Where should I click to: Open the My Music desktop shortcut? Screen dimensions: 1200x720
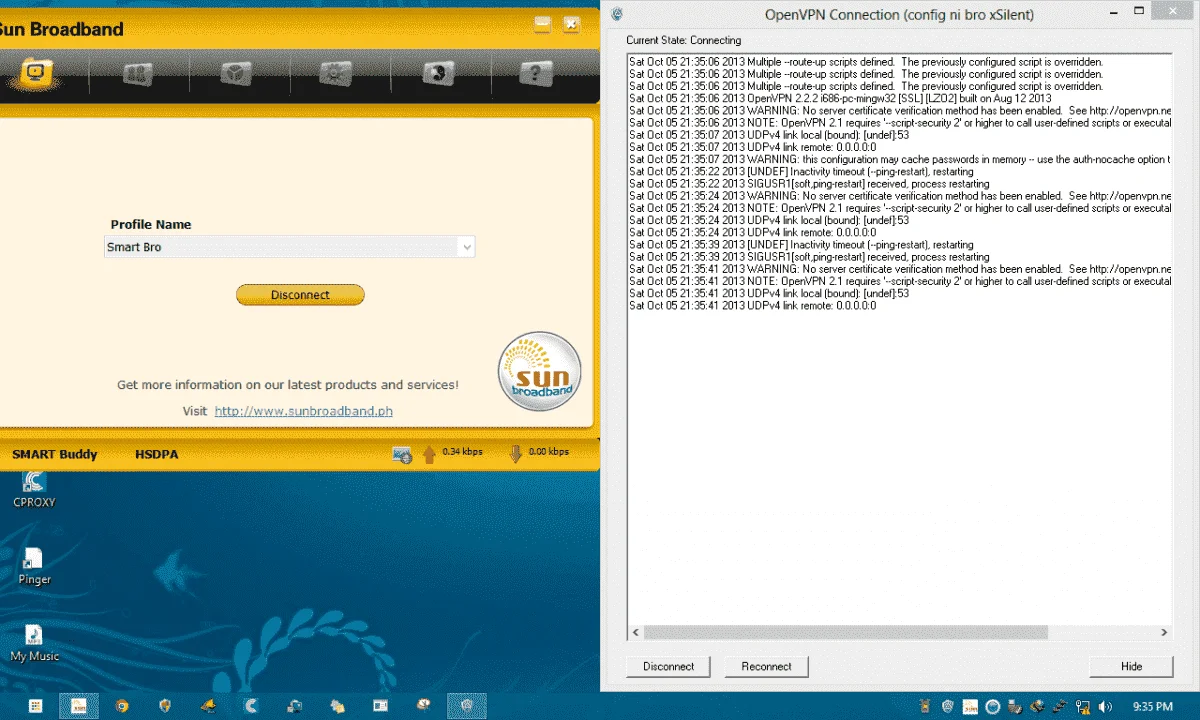tap(34, 643)
